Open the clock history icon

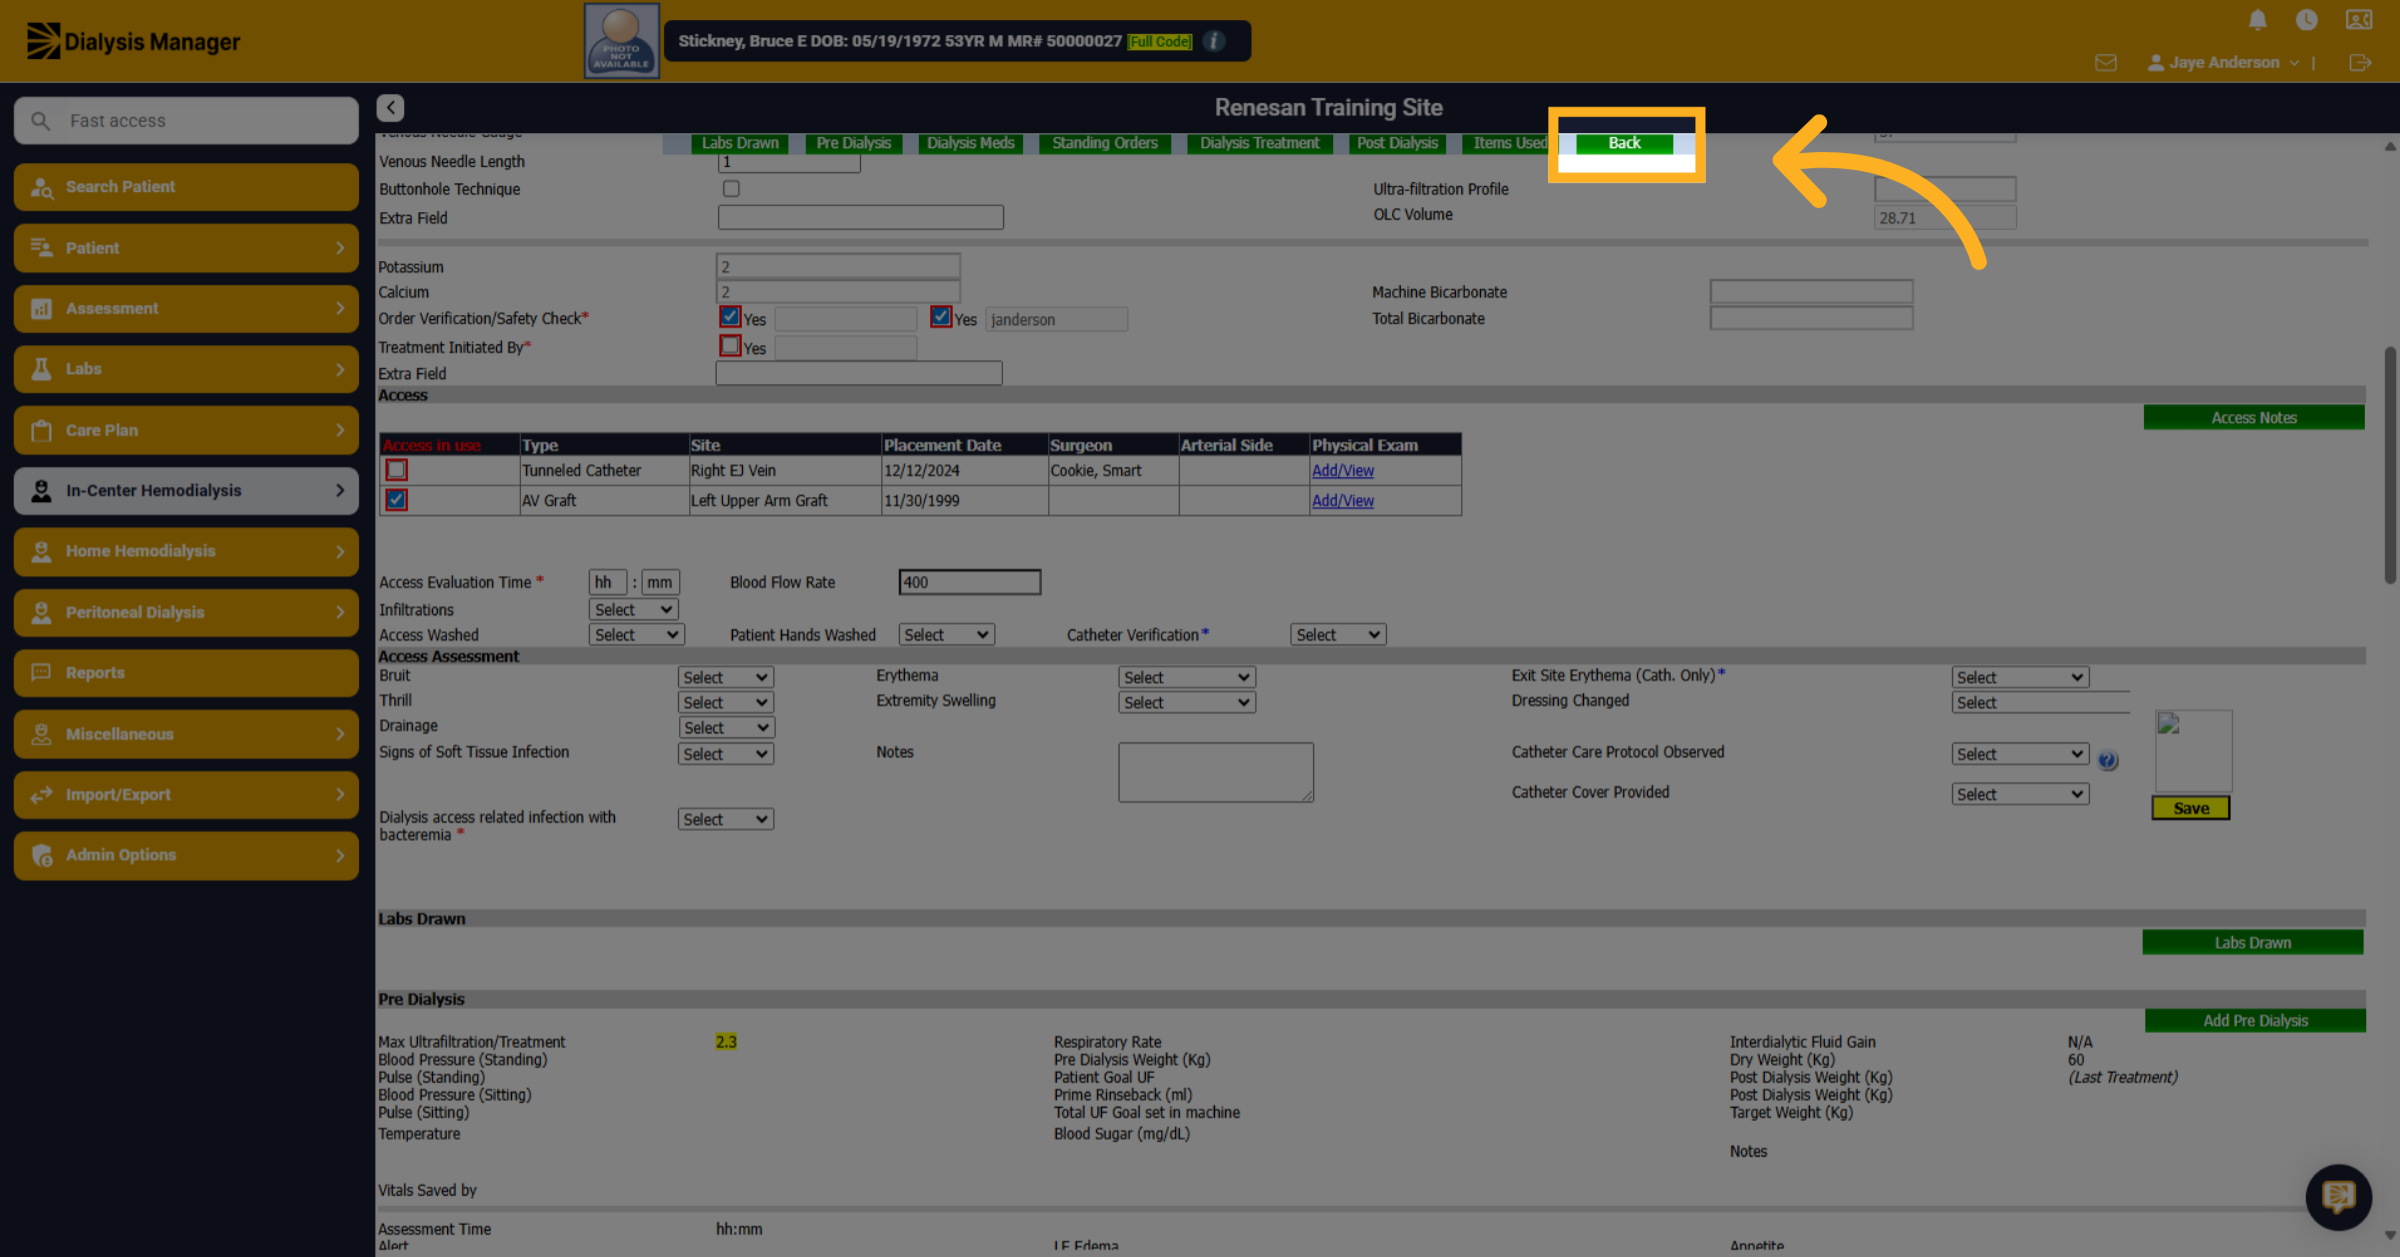click(x=2306, y=20)
